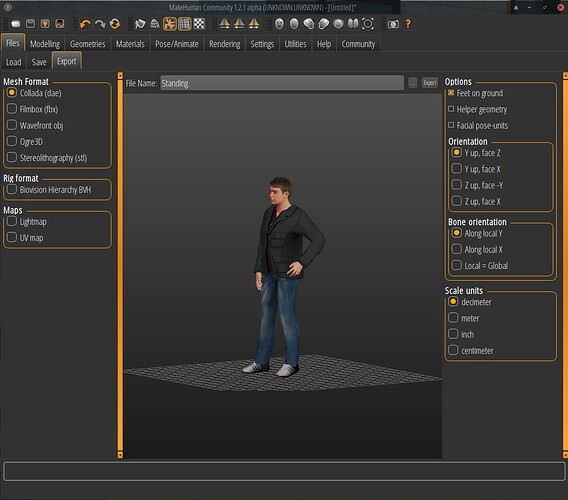Switch to back of head camera view
This screenshot has height=500, width=568.
point(294,24)
